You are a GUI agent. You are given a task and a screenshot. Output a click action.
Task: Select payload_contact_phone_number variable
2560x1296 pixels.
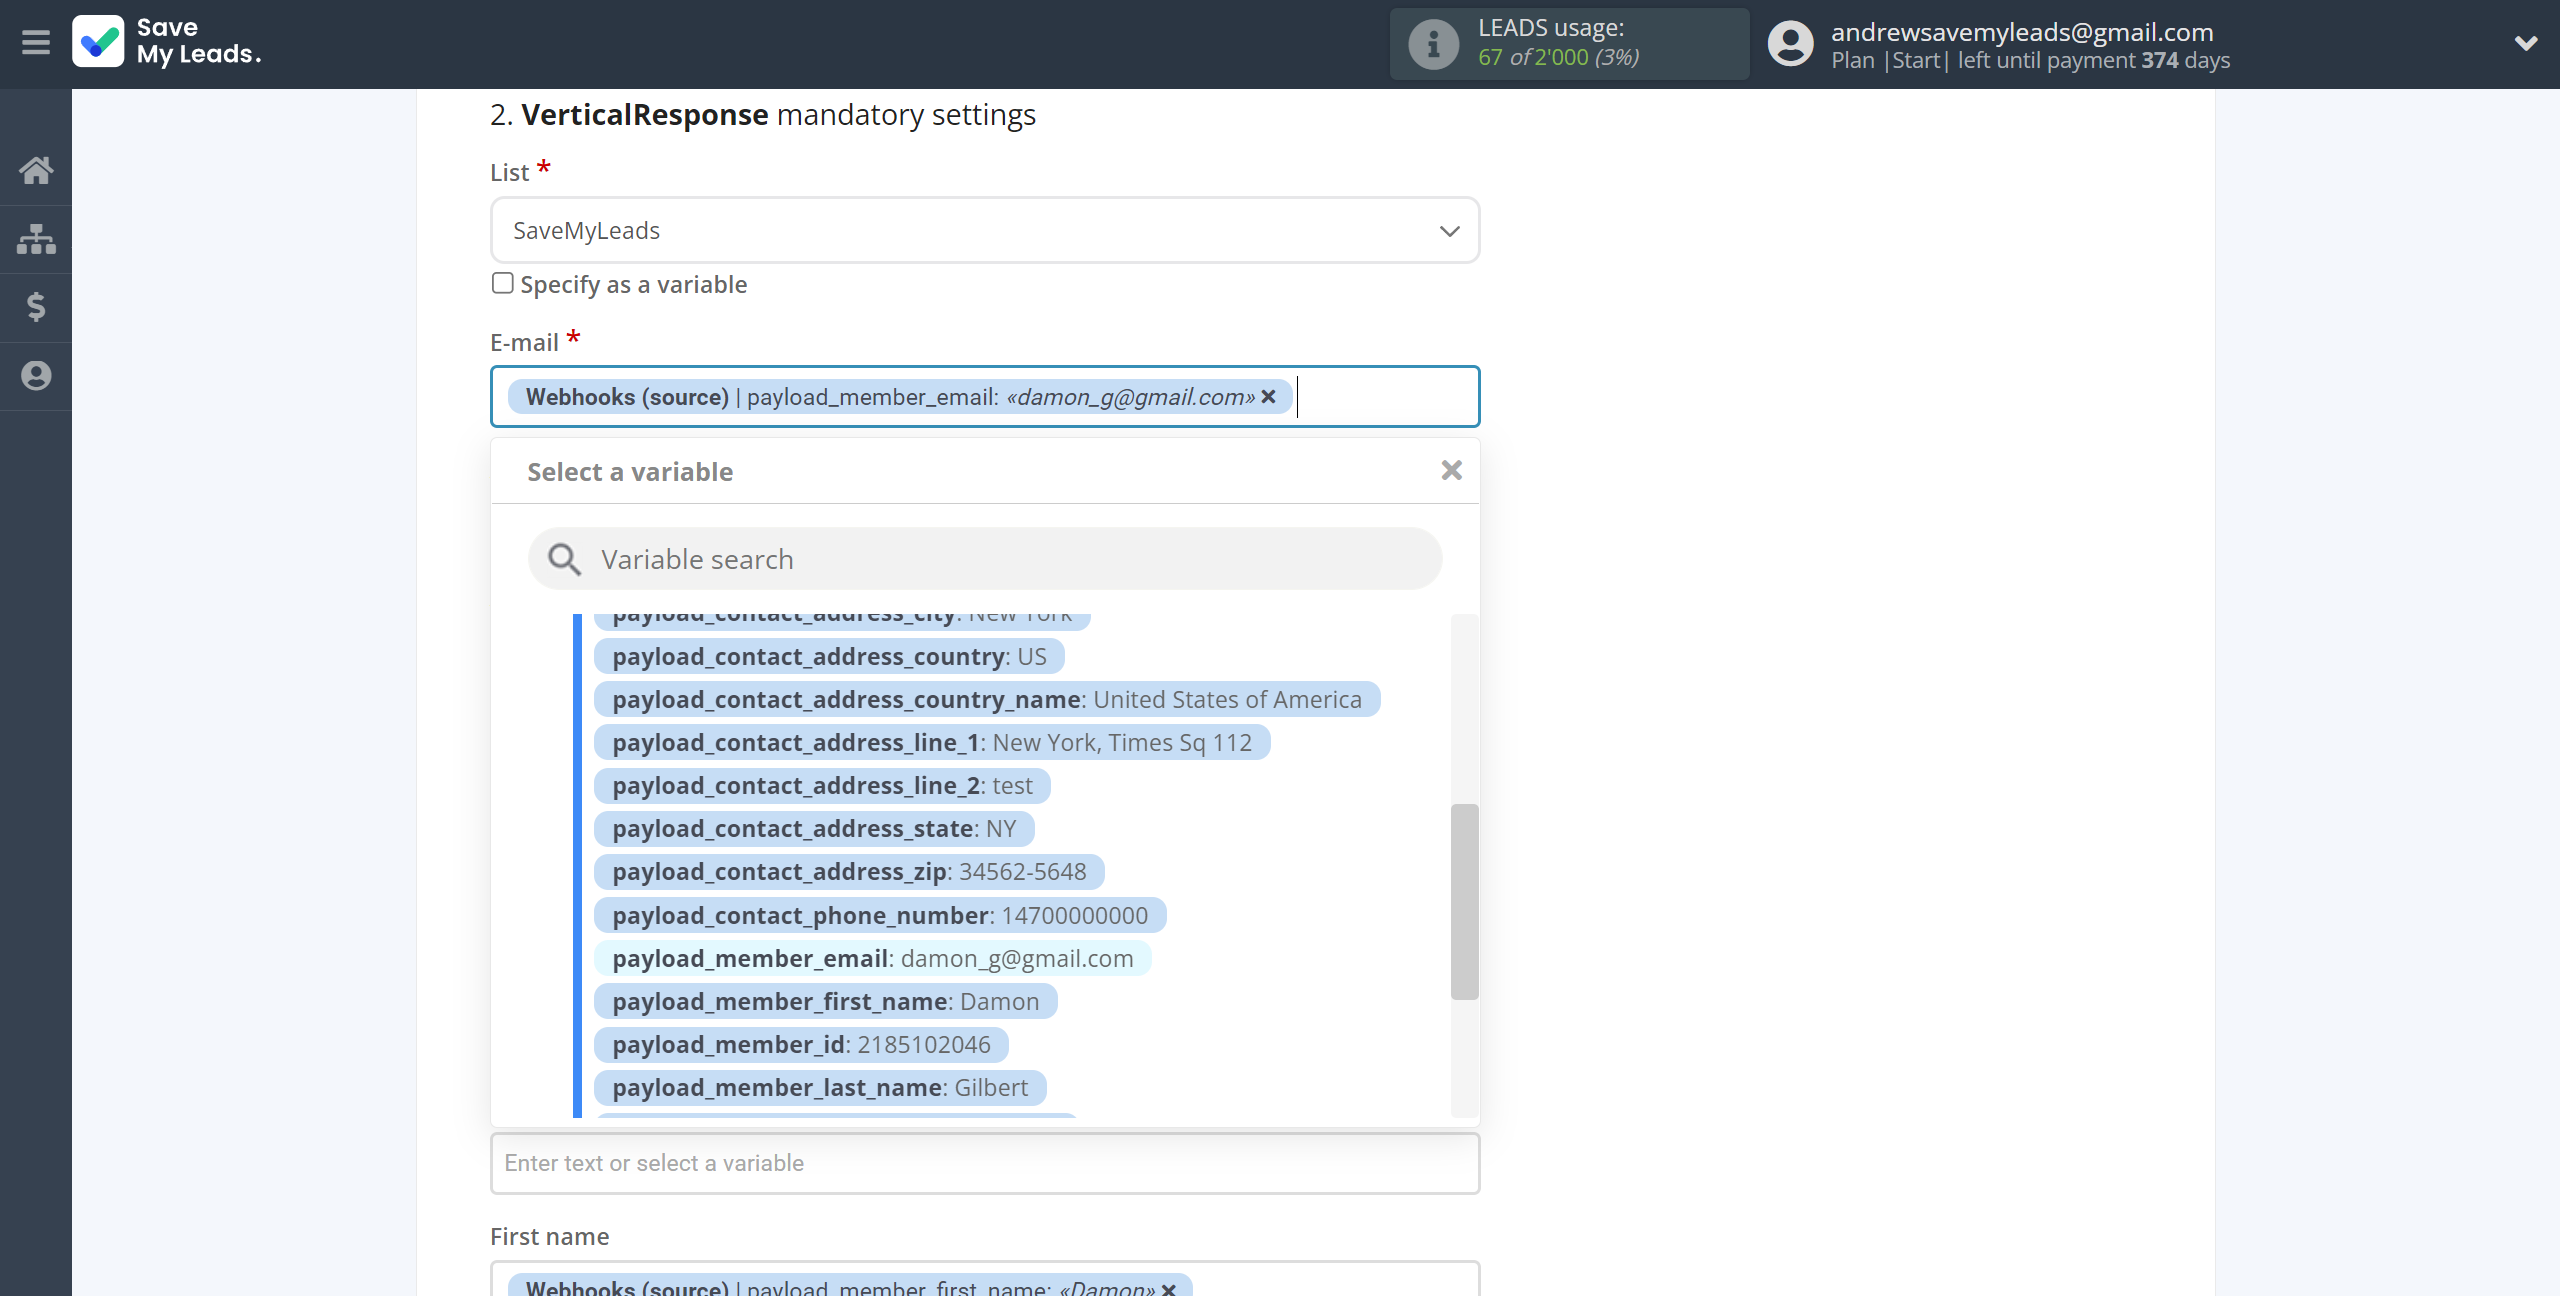click(880, 916)
